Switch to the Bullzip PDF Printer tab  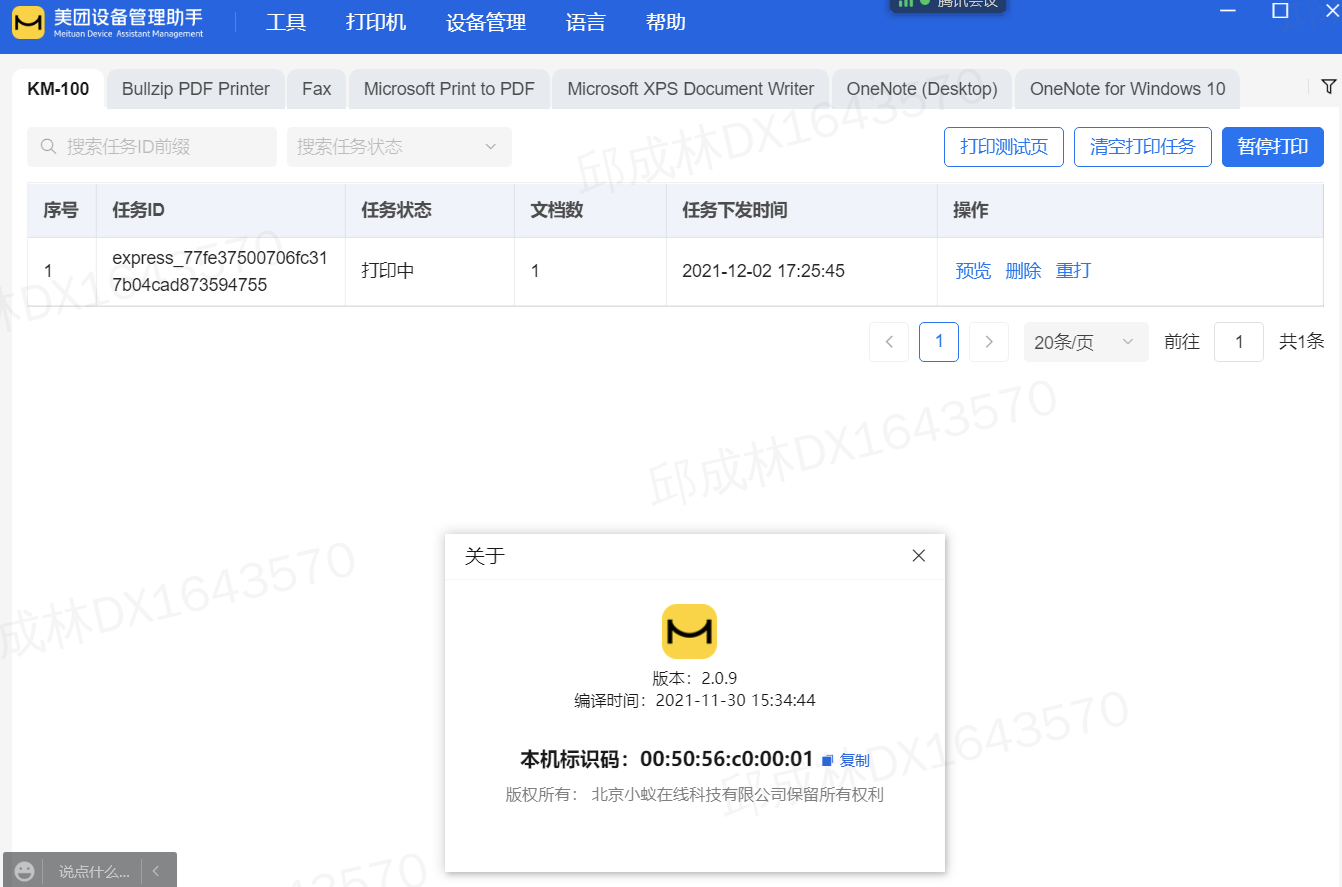pyautogui.click(x=196, y=89)
